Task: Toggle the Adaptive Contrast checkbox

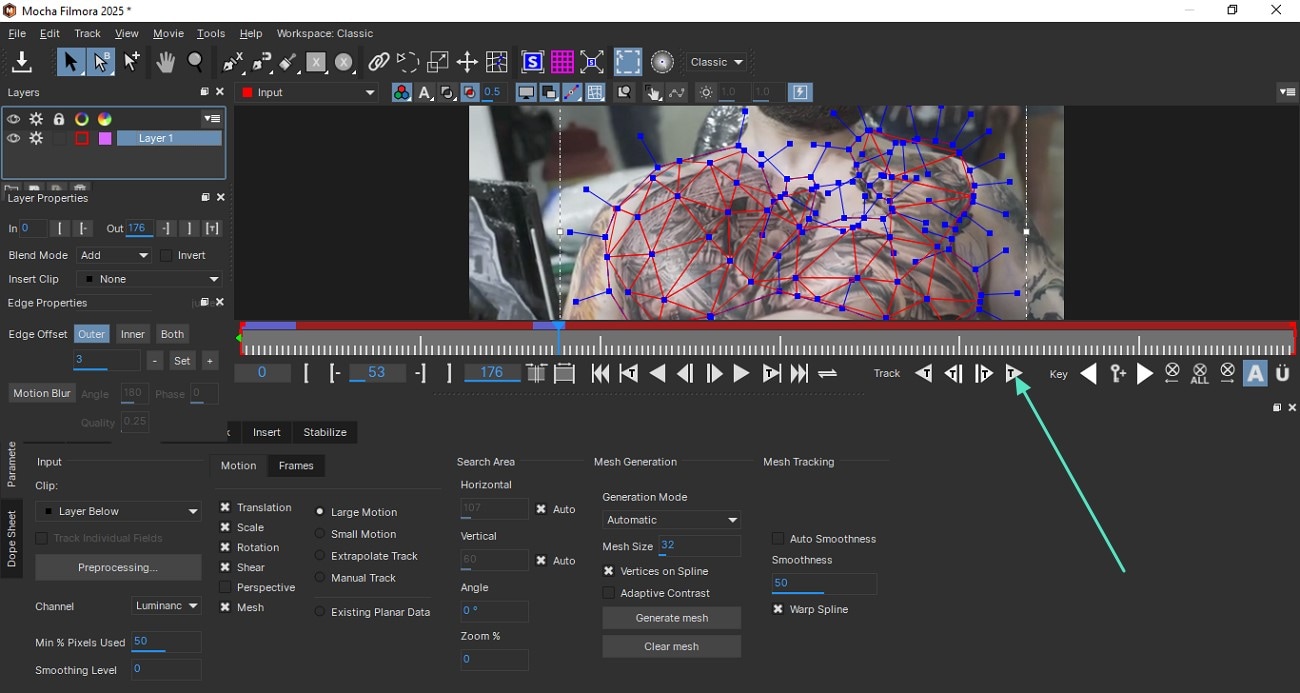Action: (x=608, y=593)
